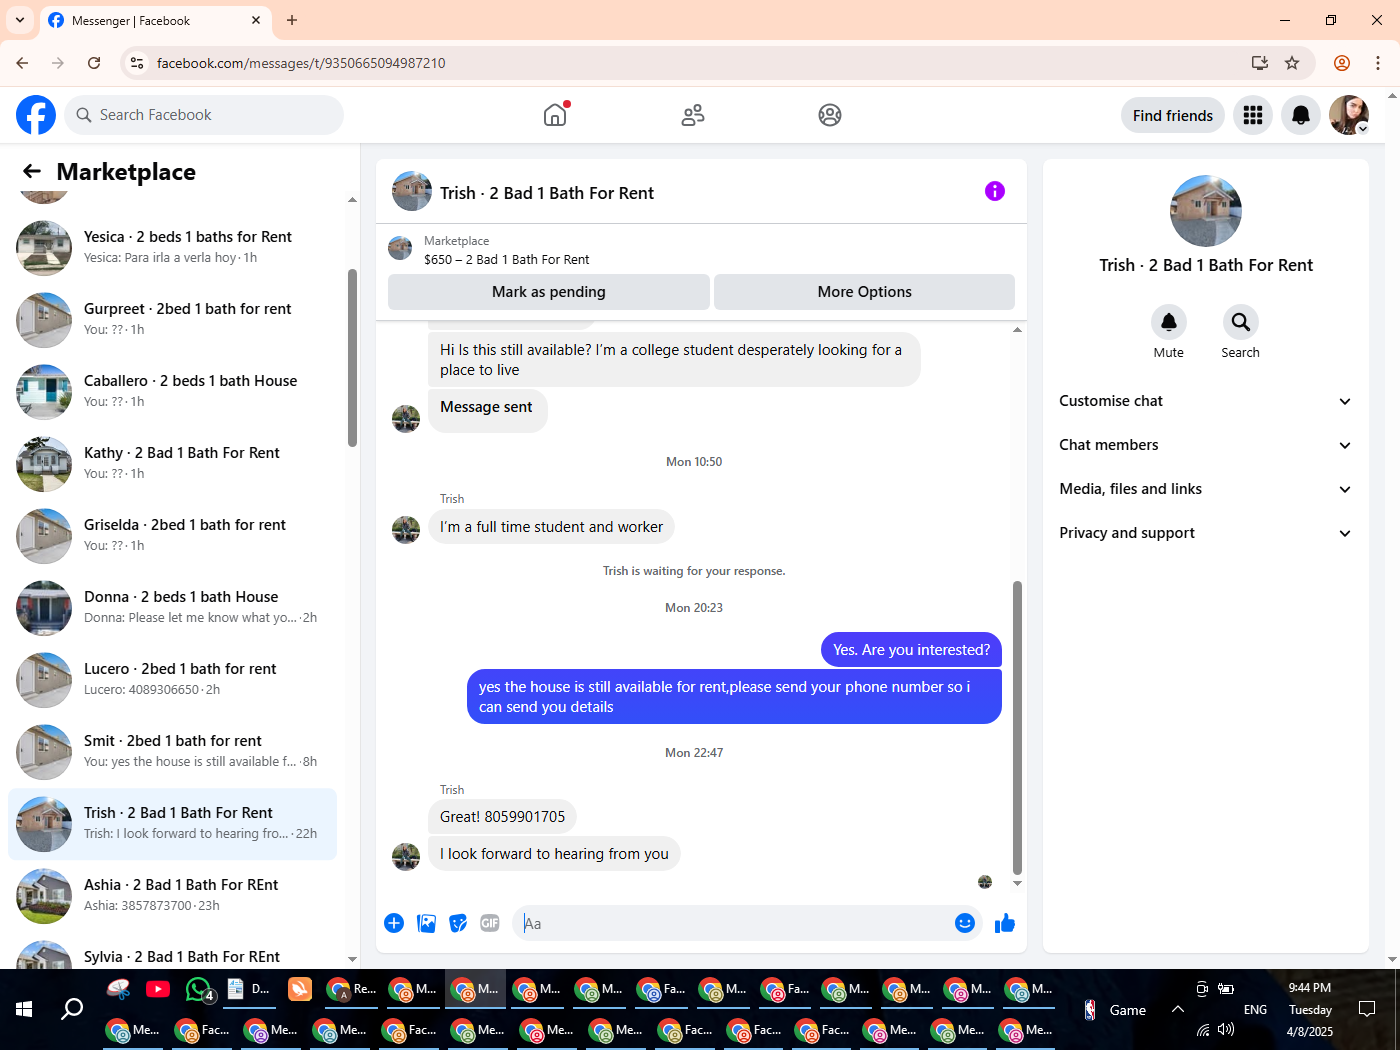Open the Facebook home logo

[36, 115]
